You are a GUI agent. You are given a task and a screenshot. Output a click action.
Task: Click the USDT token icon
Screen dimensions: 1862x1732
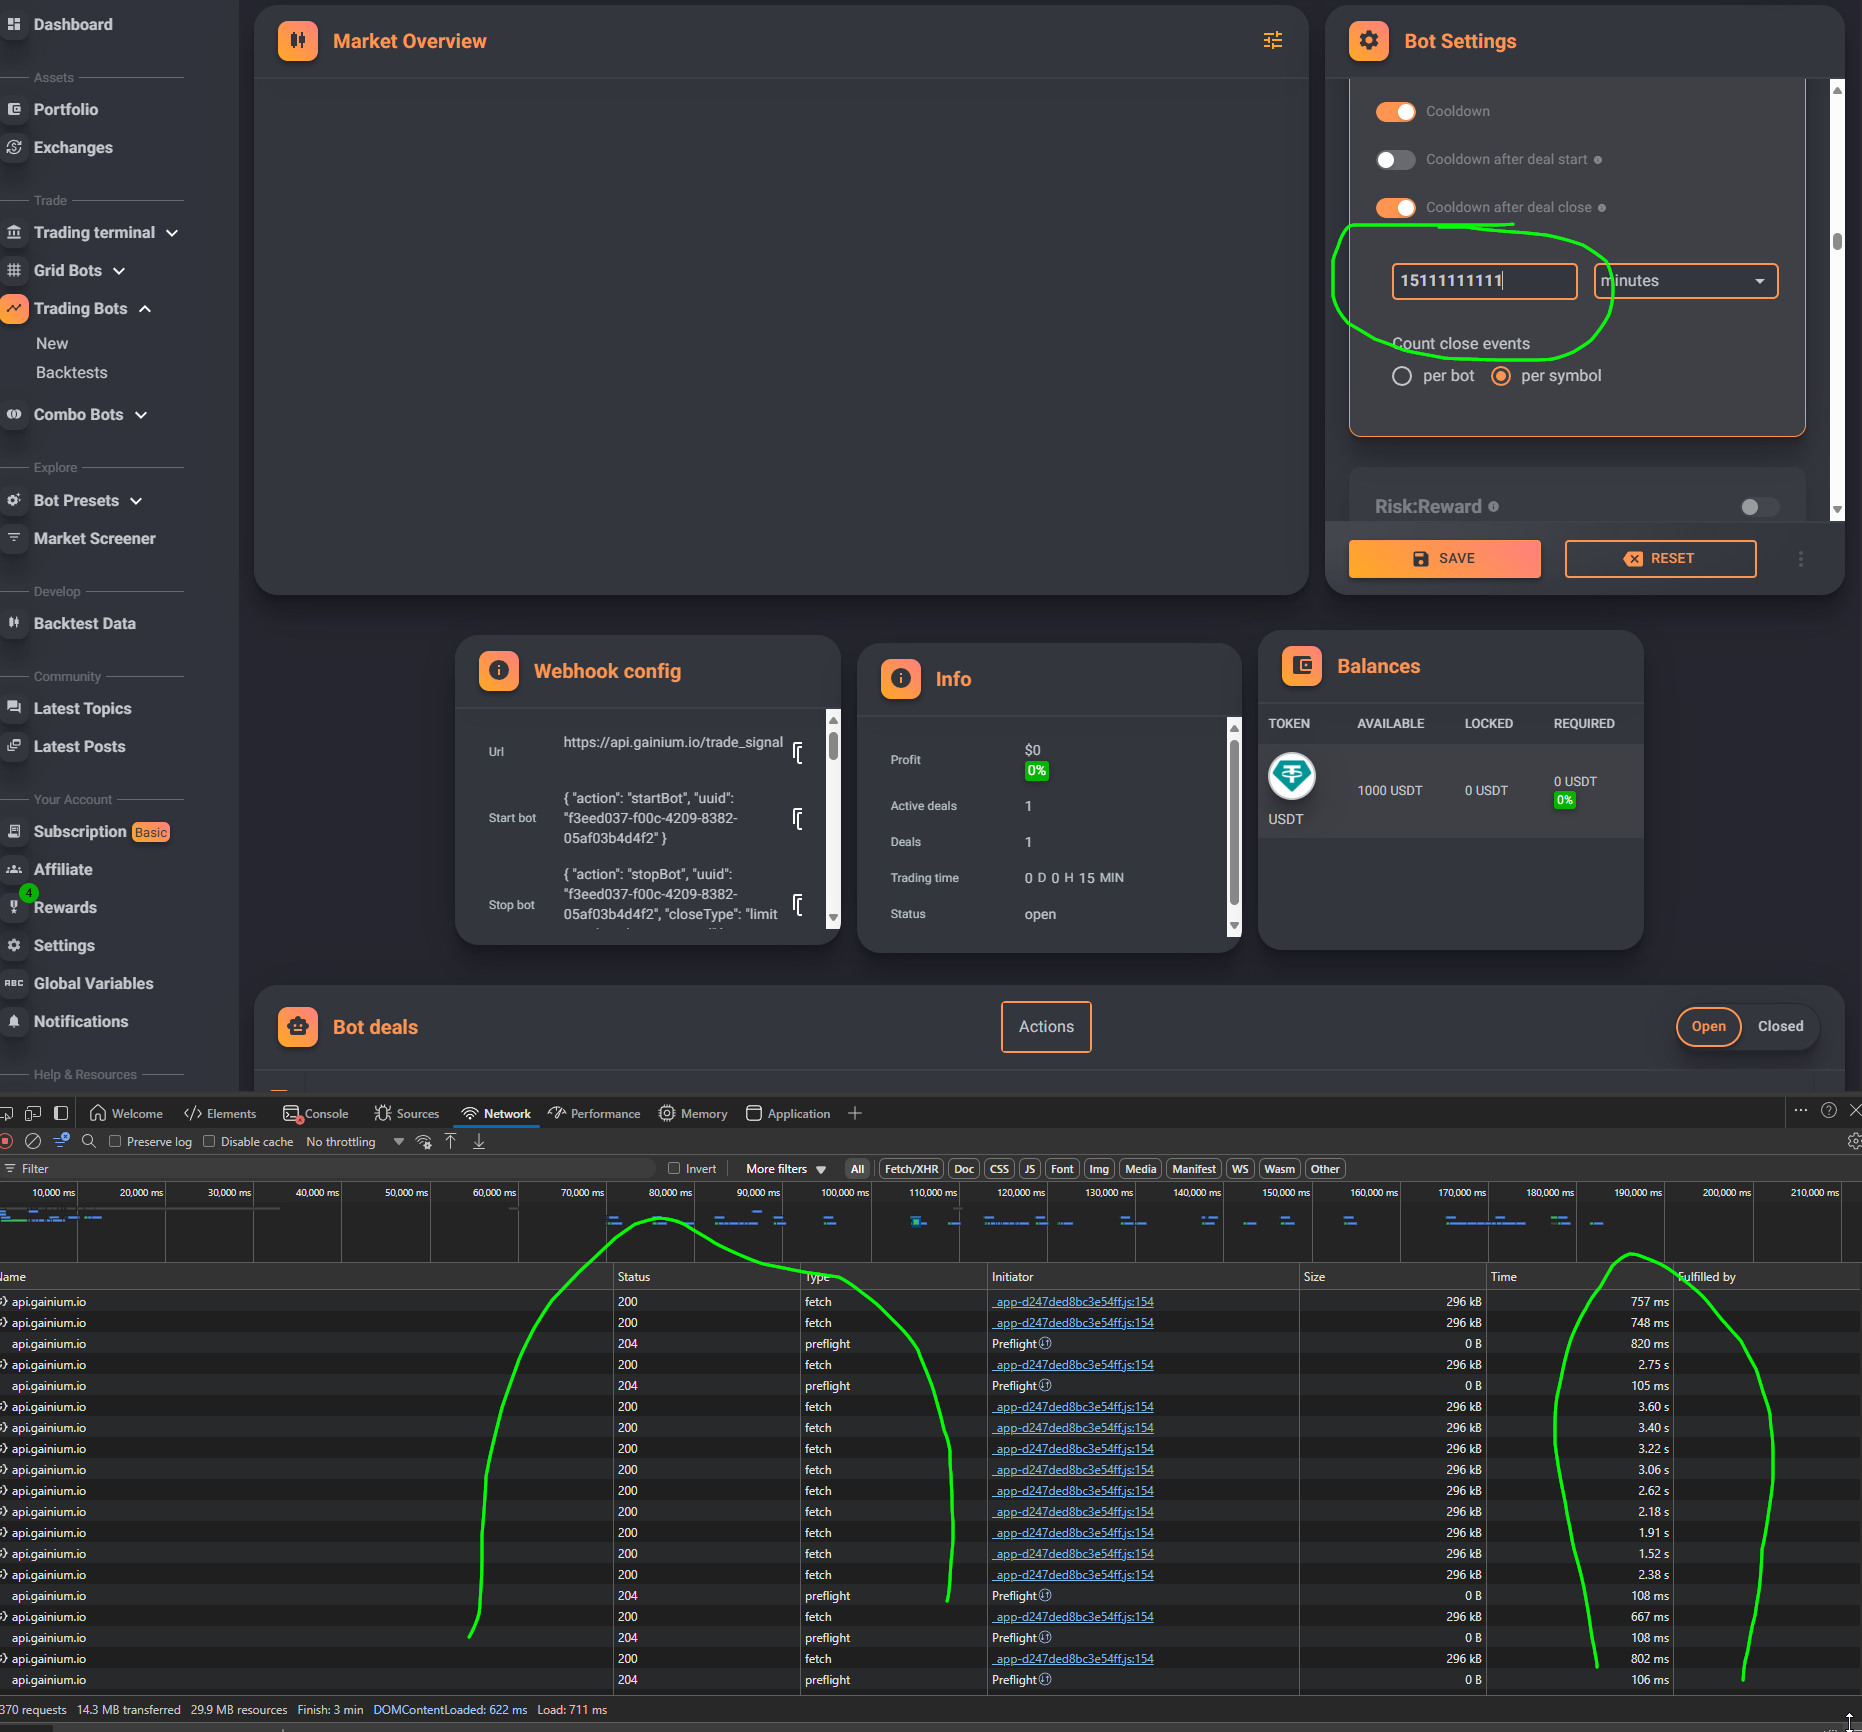pos(1291,776)
